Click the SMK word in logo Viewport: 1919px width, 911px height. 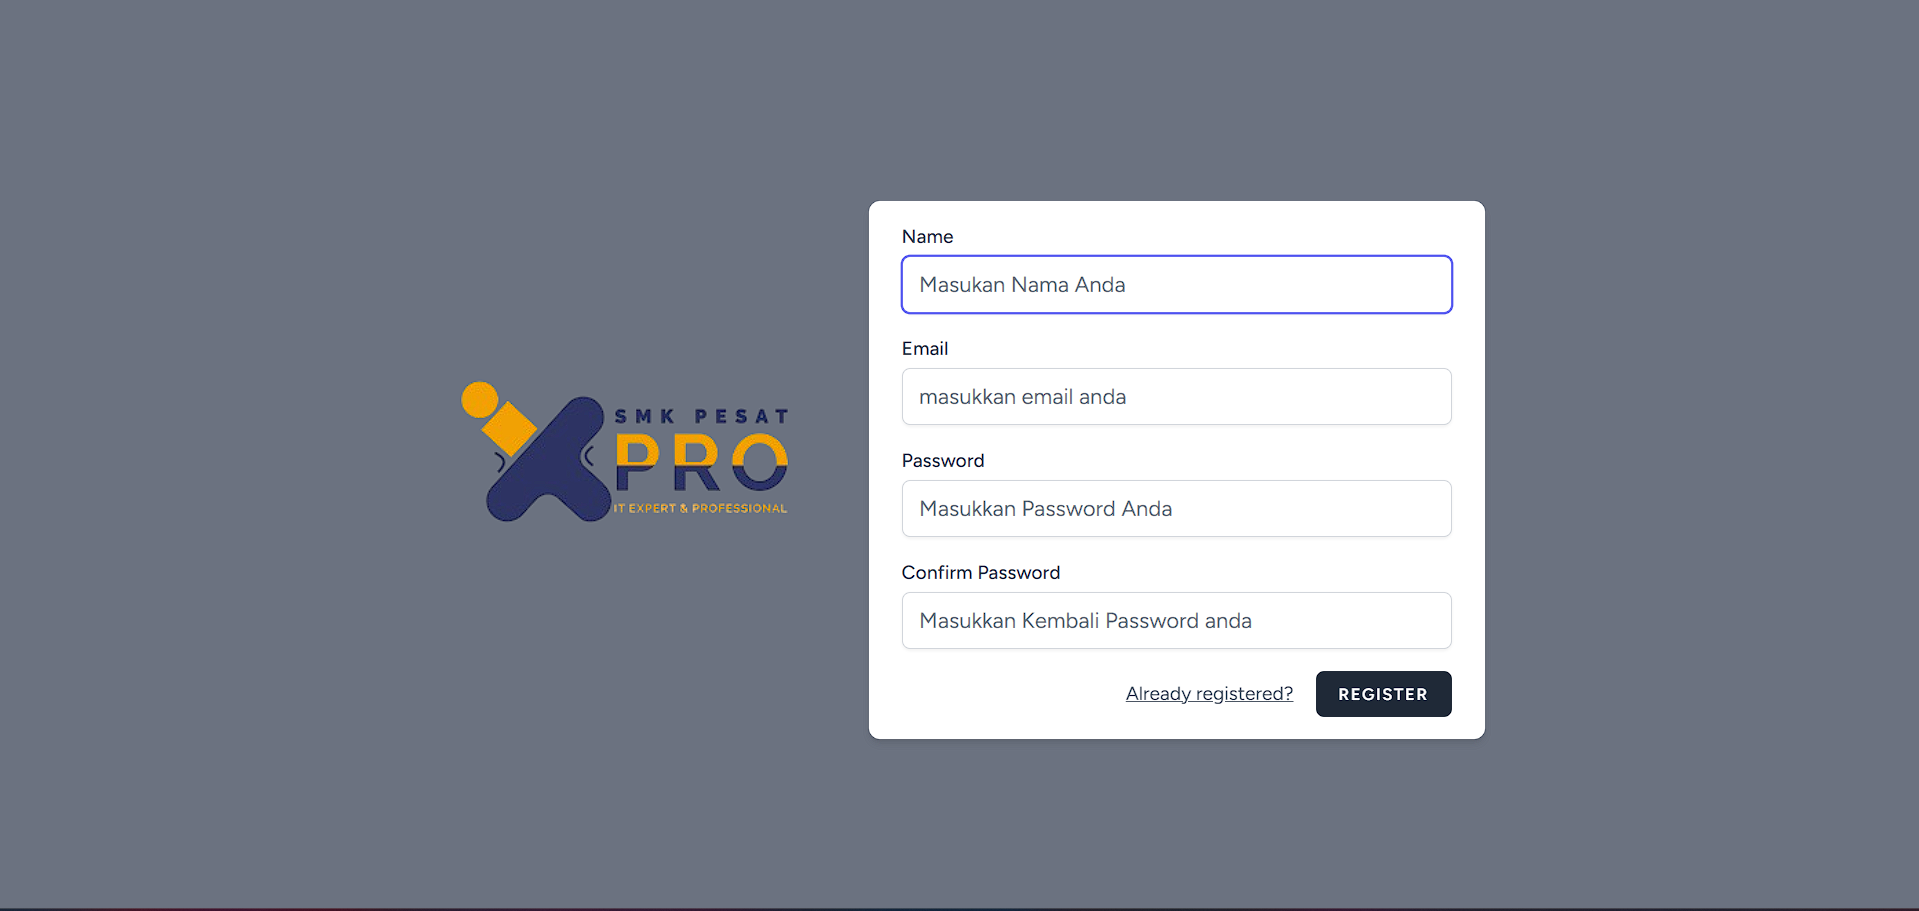pyautogui.click(x=645, y=416)
